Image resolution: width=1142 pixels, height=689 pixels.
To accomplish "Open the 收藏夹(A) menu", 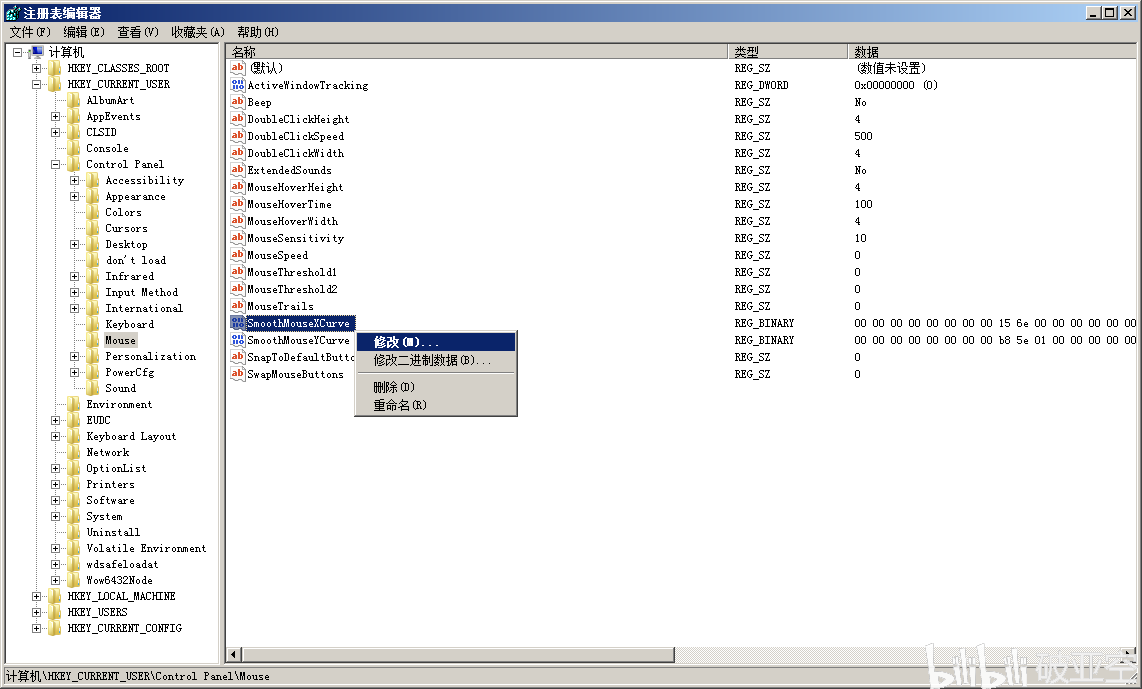I will (x=198, y=32).
